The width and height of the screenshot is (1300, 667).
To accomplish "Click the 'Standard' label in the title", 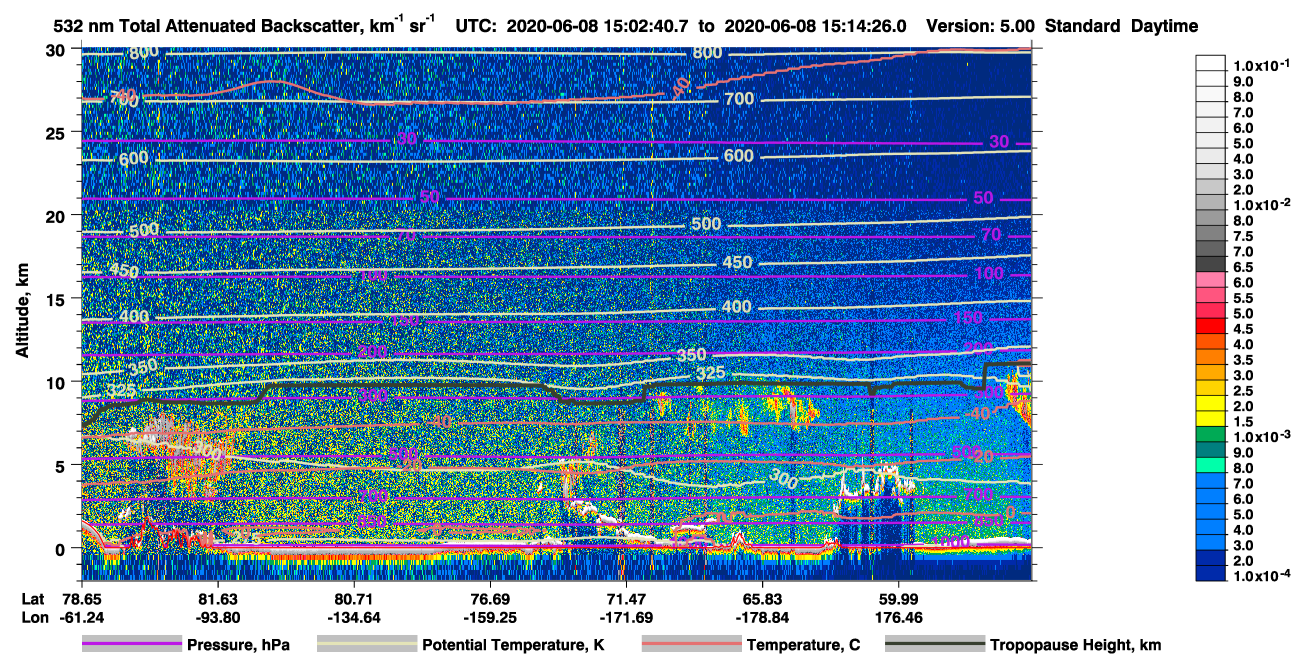I will tap(1082, 26).
